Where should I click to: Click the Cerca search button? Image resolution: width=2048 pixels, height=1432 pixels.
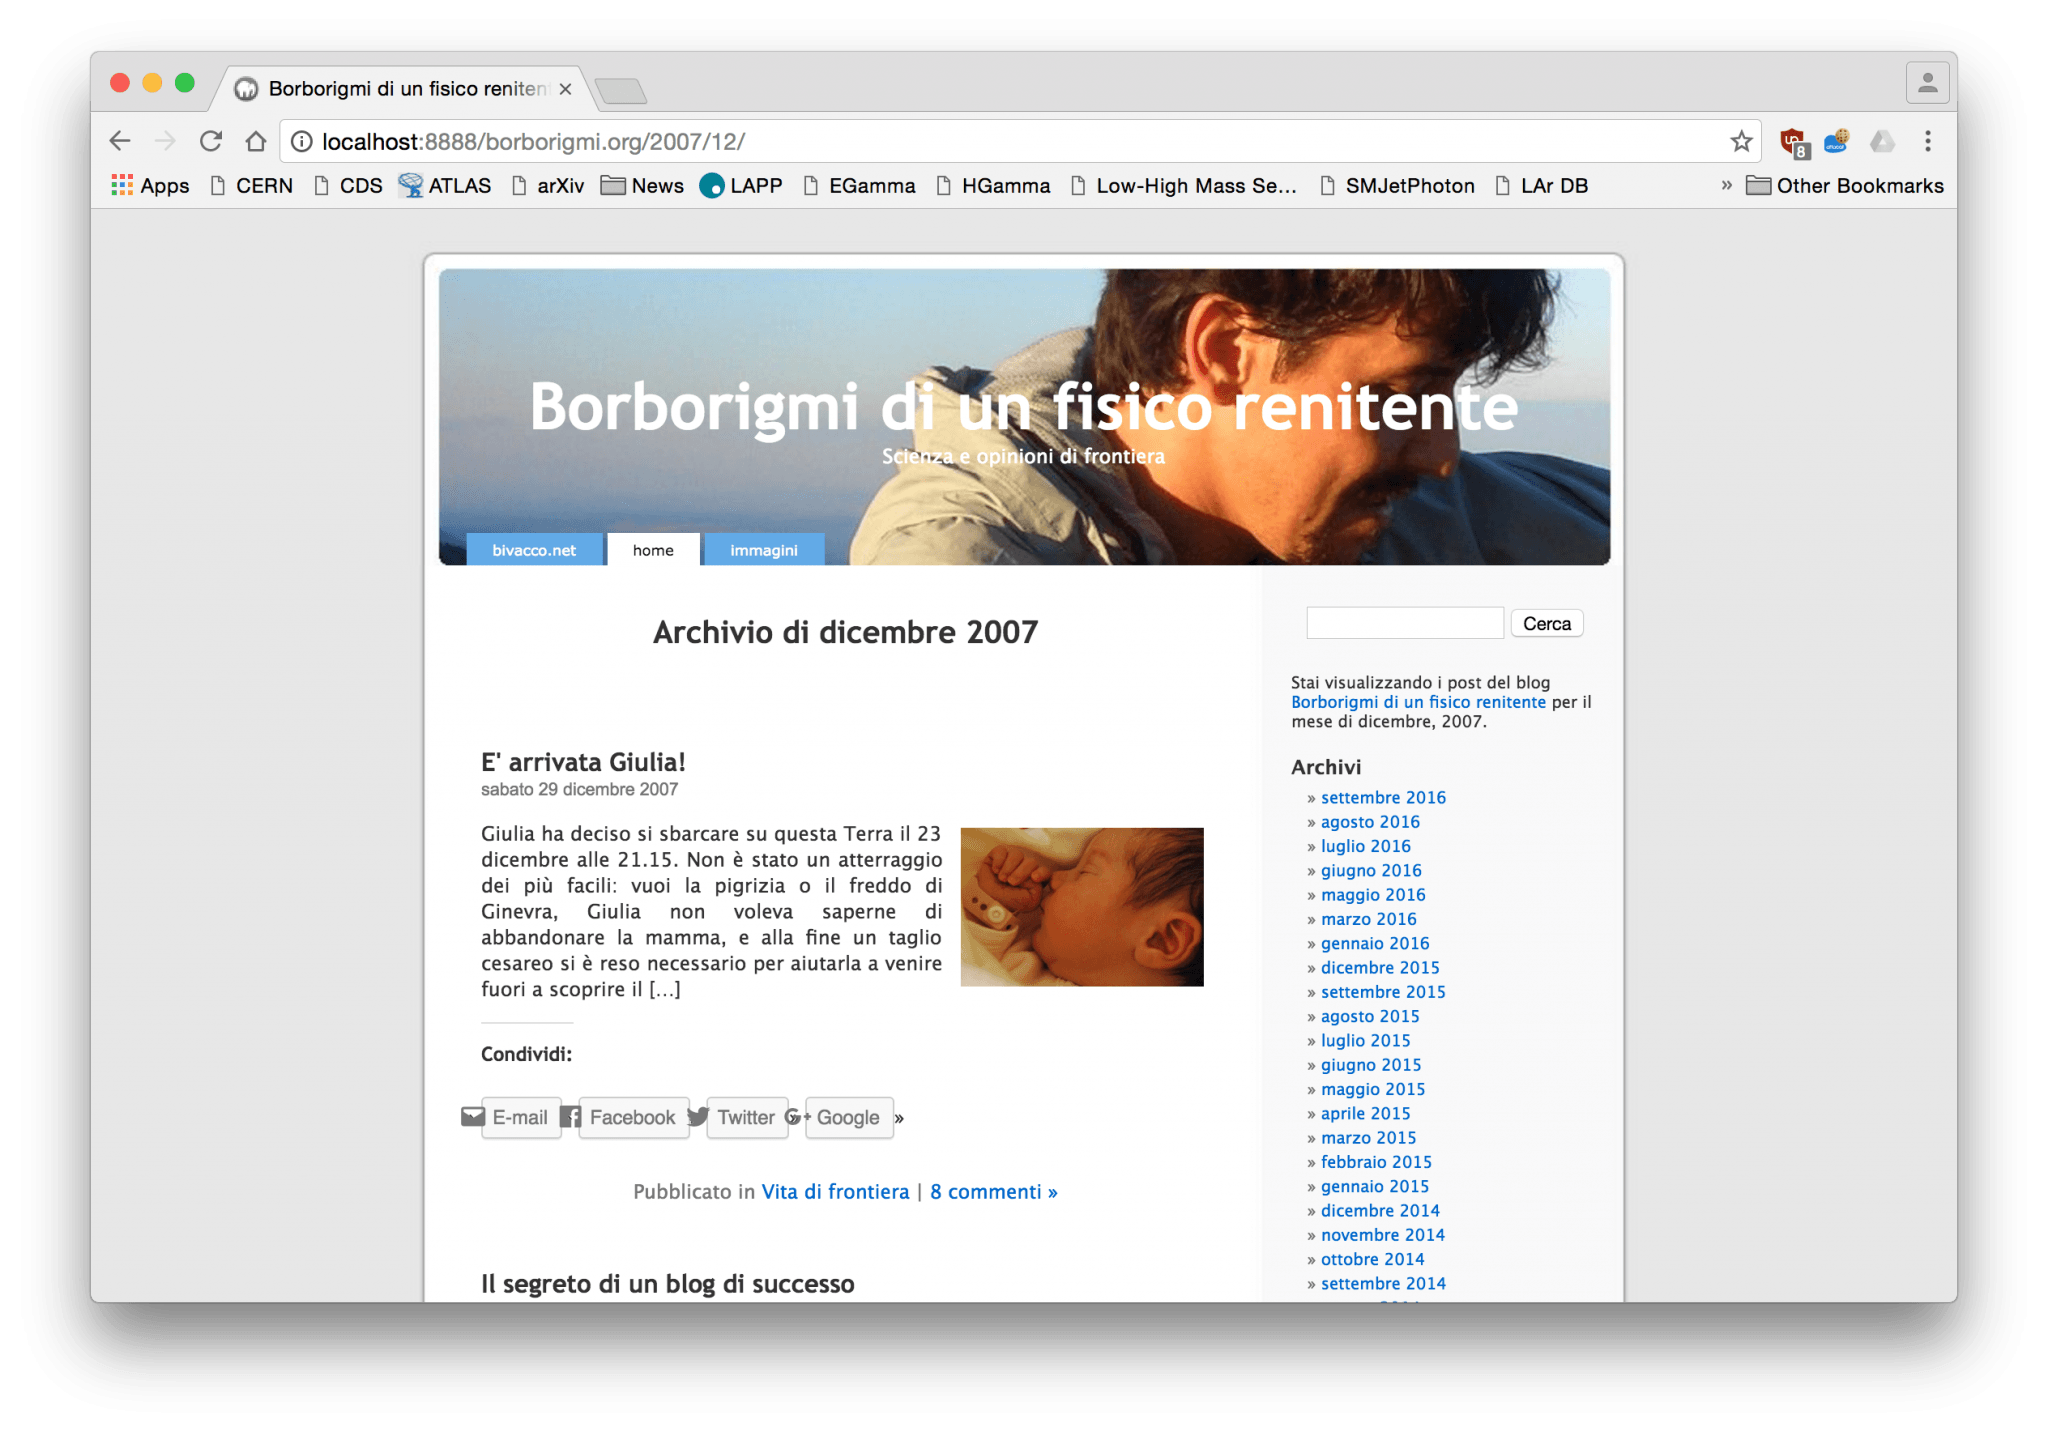(x=1546, y=623)
